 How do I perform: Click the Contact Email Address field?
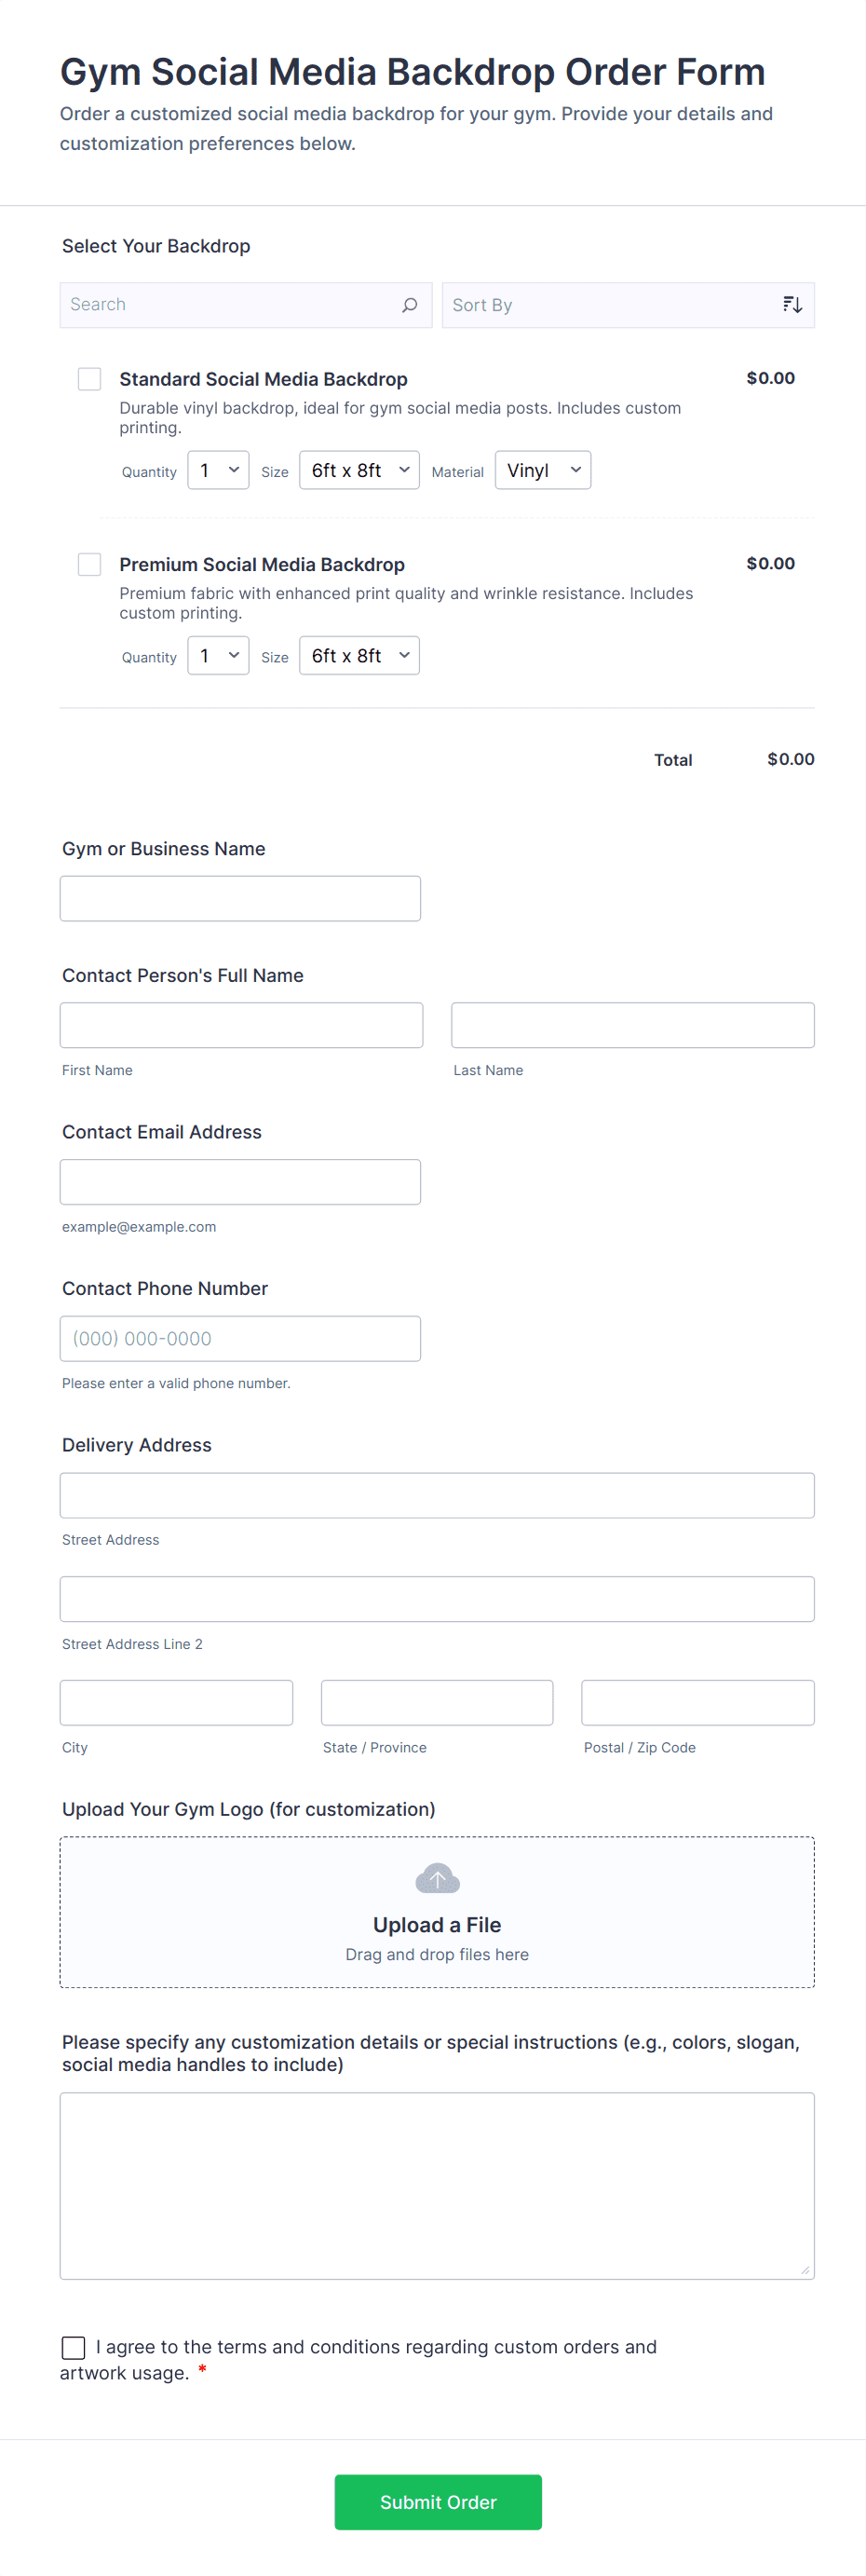[240, 1181]
